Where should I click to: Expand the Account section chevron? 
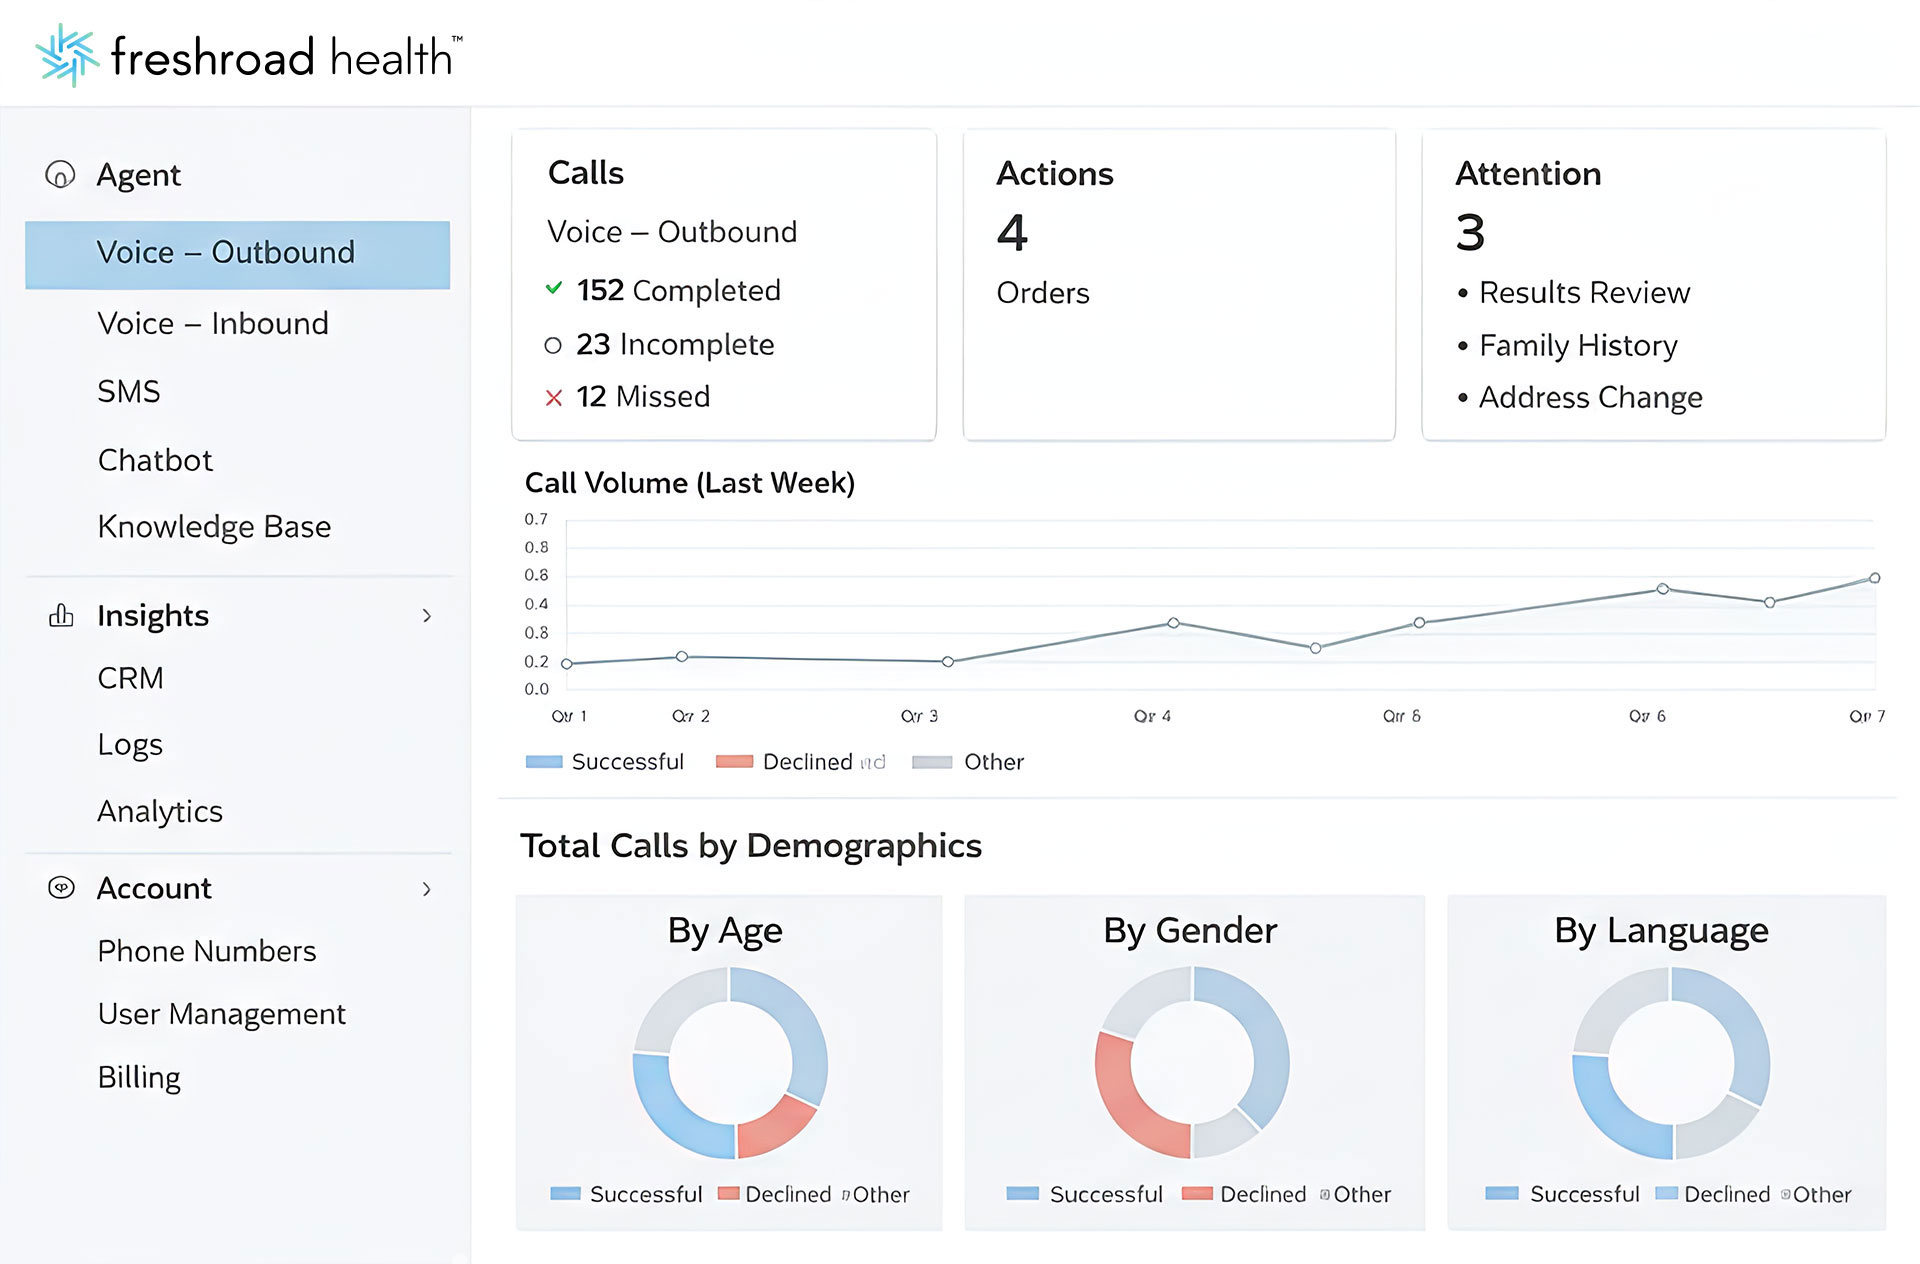(x=427, y=889)
